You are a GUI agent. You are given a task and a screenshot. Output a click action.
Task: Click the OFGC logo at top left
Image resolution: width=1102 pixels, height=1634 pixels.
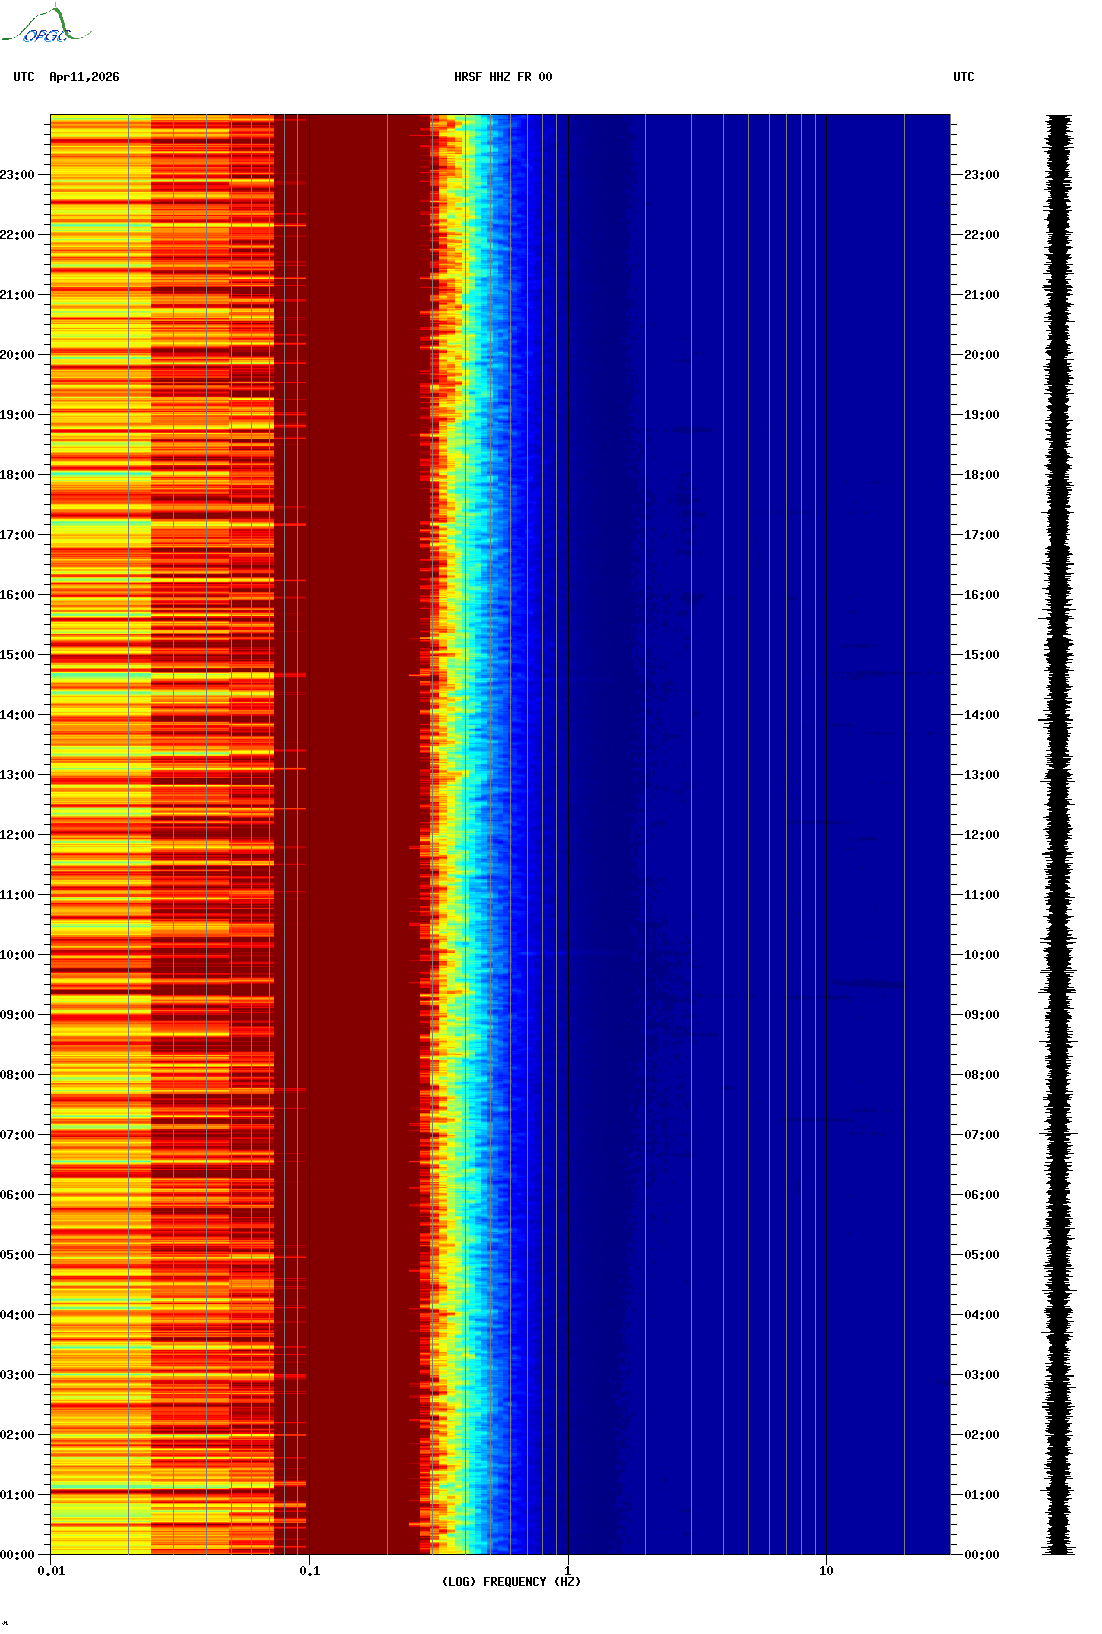(46, 25)
